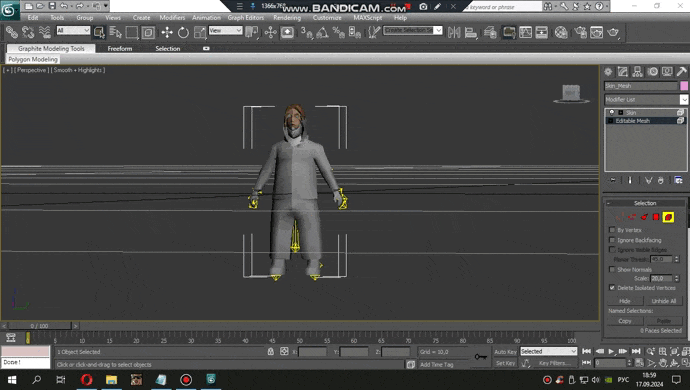
Task: Open the key mode 'Selected' dropdown
Action: pos(548,351)
